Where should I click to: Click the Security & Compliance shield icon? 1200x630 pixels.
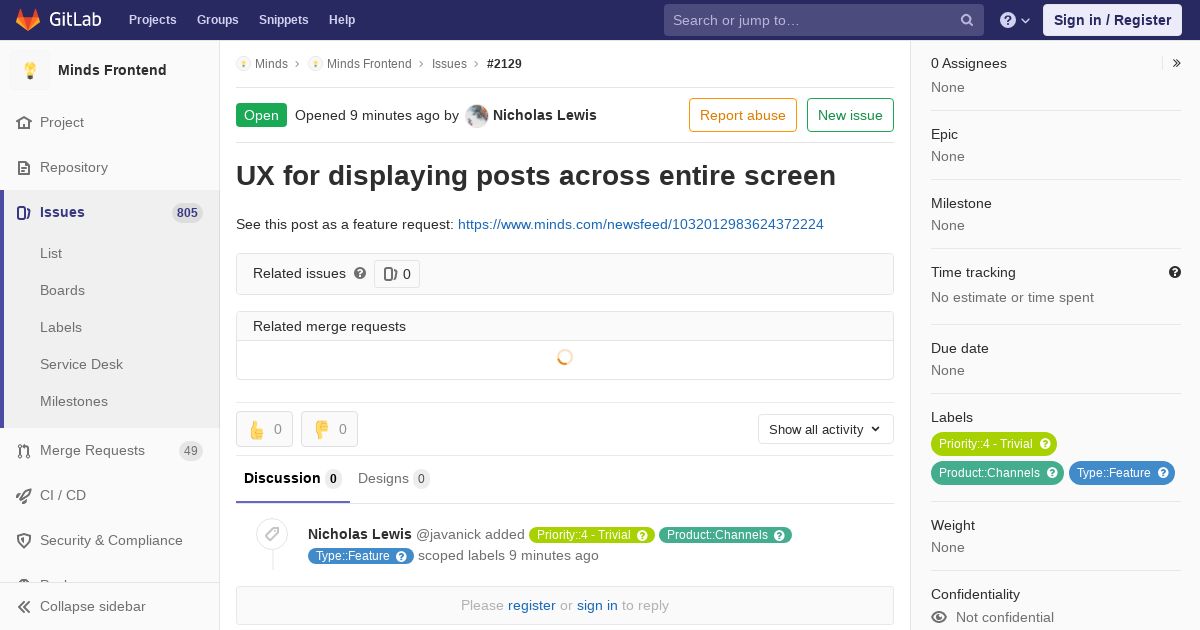pyautogui.click(x=24, y=540)
